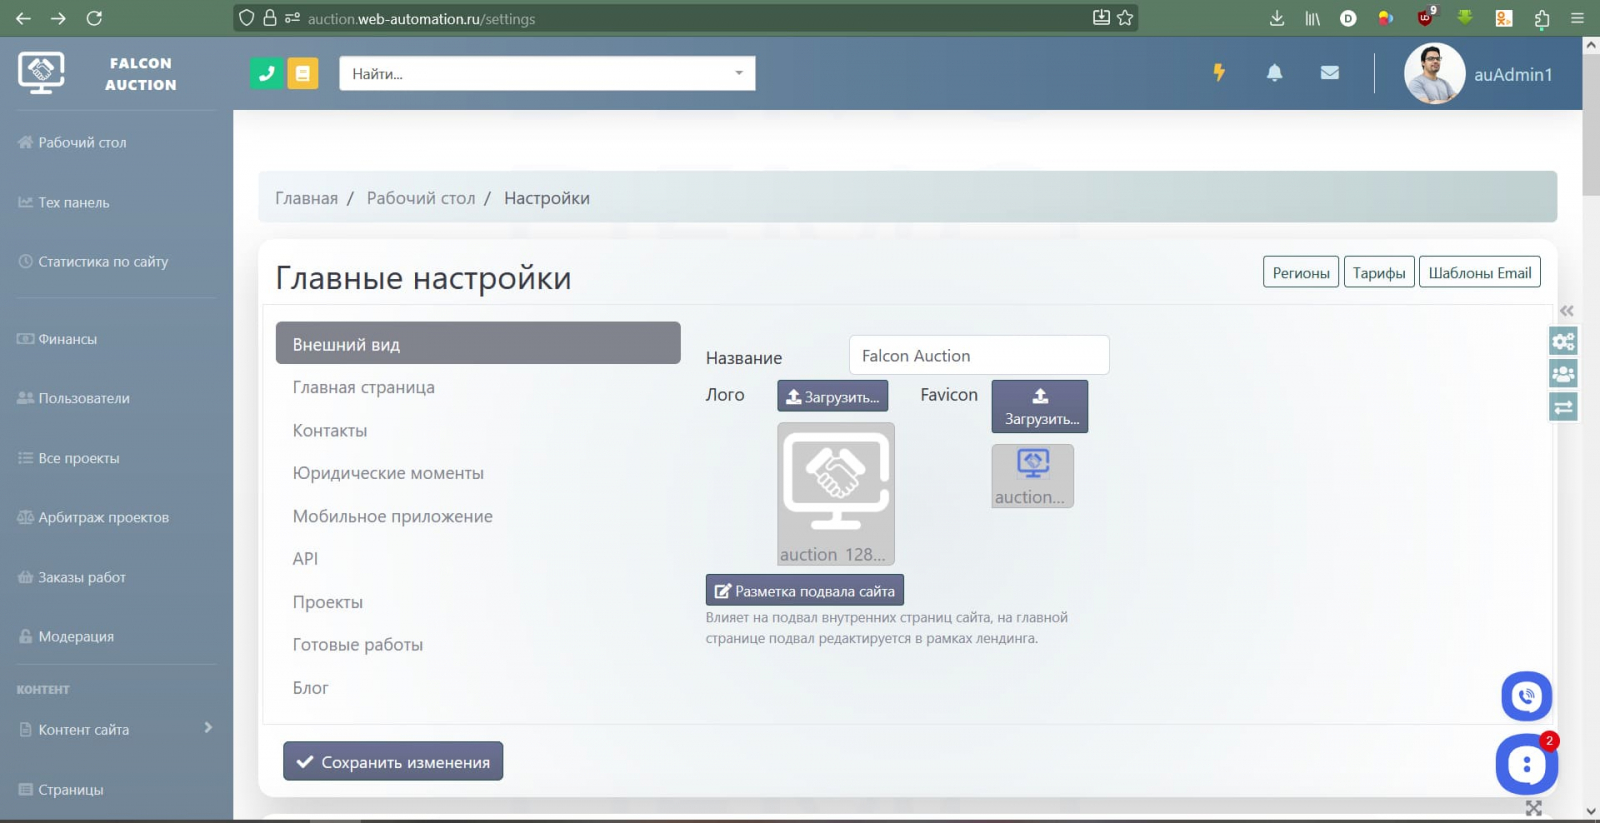
Task: Click the Шаблоны Email button
Action: [1479, 273]
